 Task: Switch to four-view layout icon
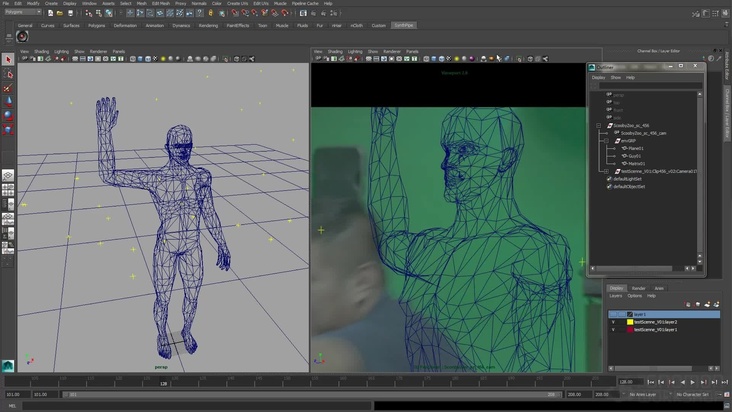(x=8, y=190)
